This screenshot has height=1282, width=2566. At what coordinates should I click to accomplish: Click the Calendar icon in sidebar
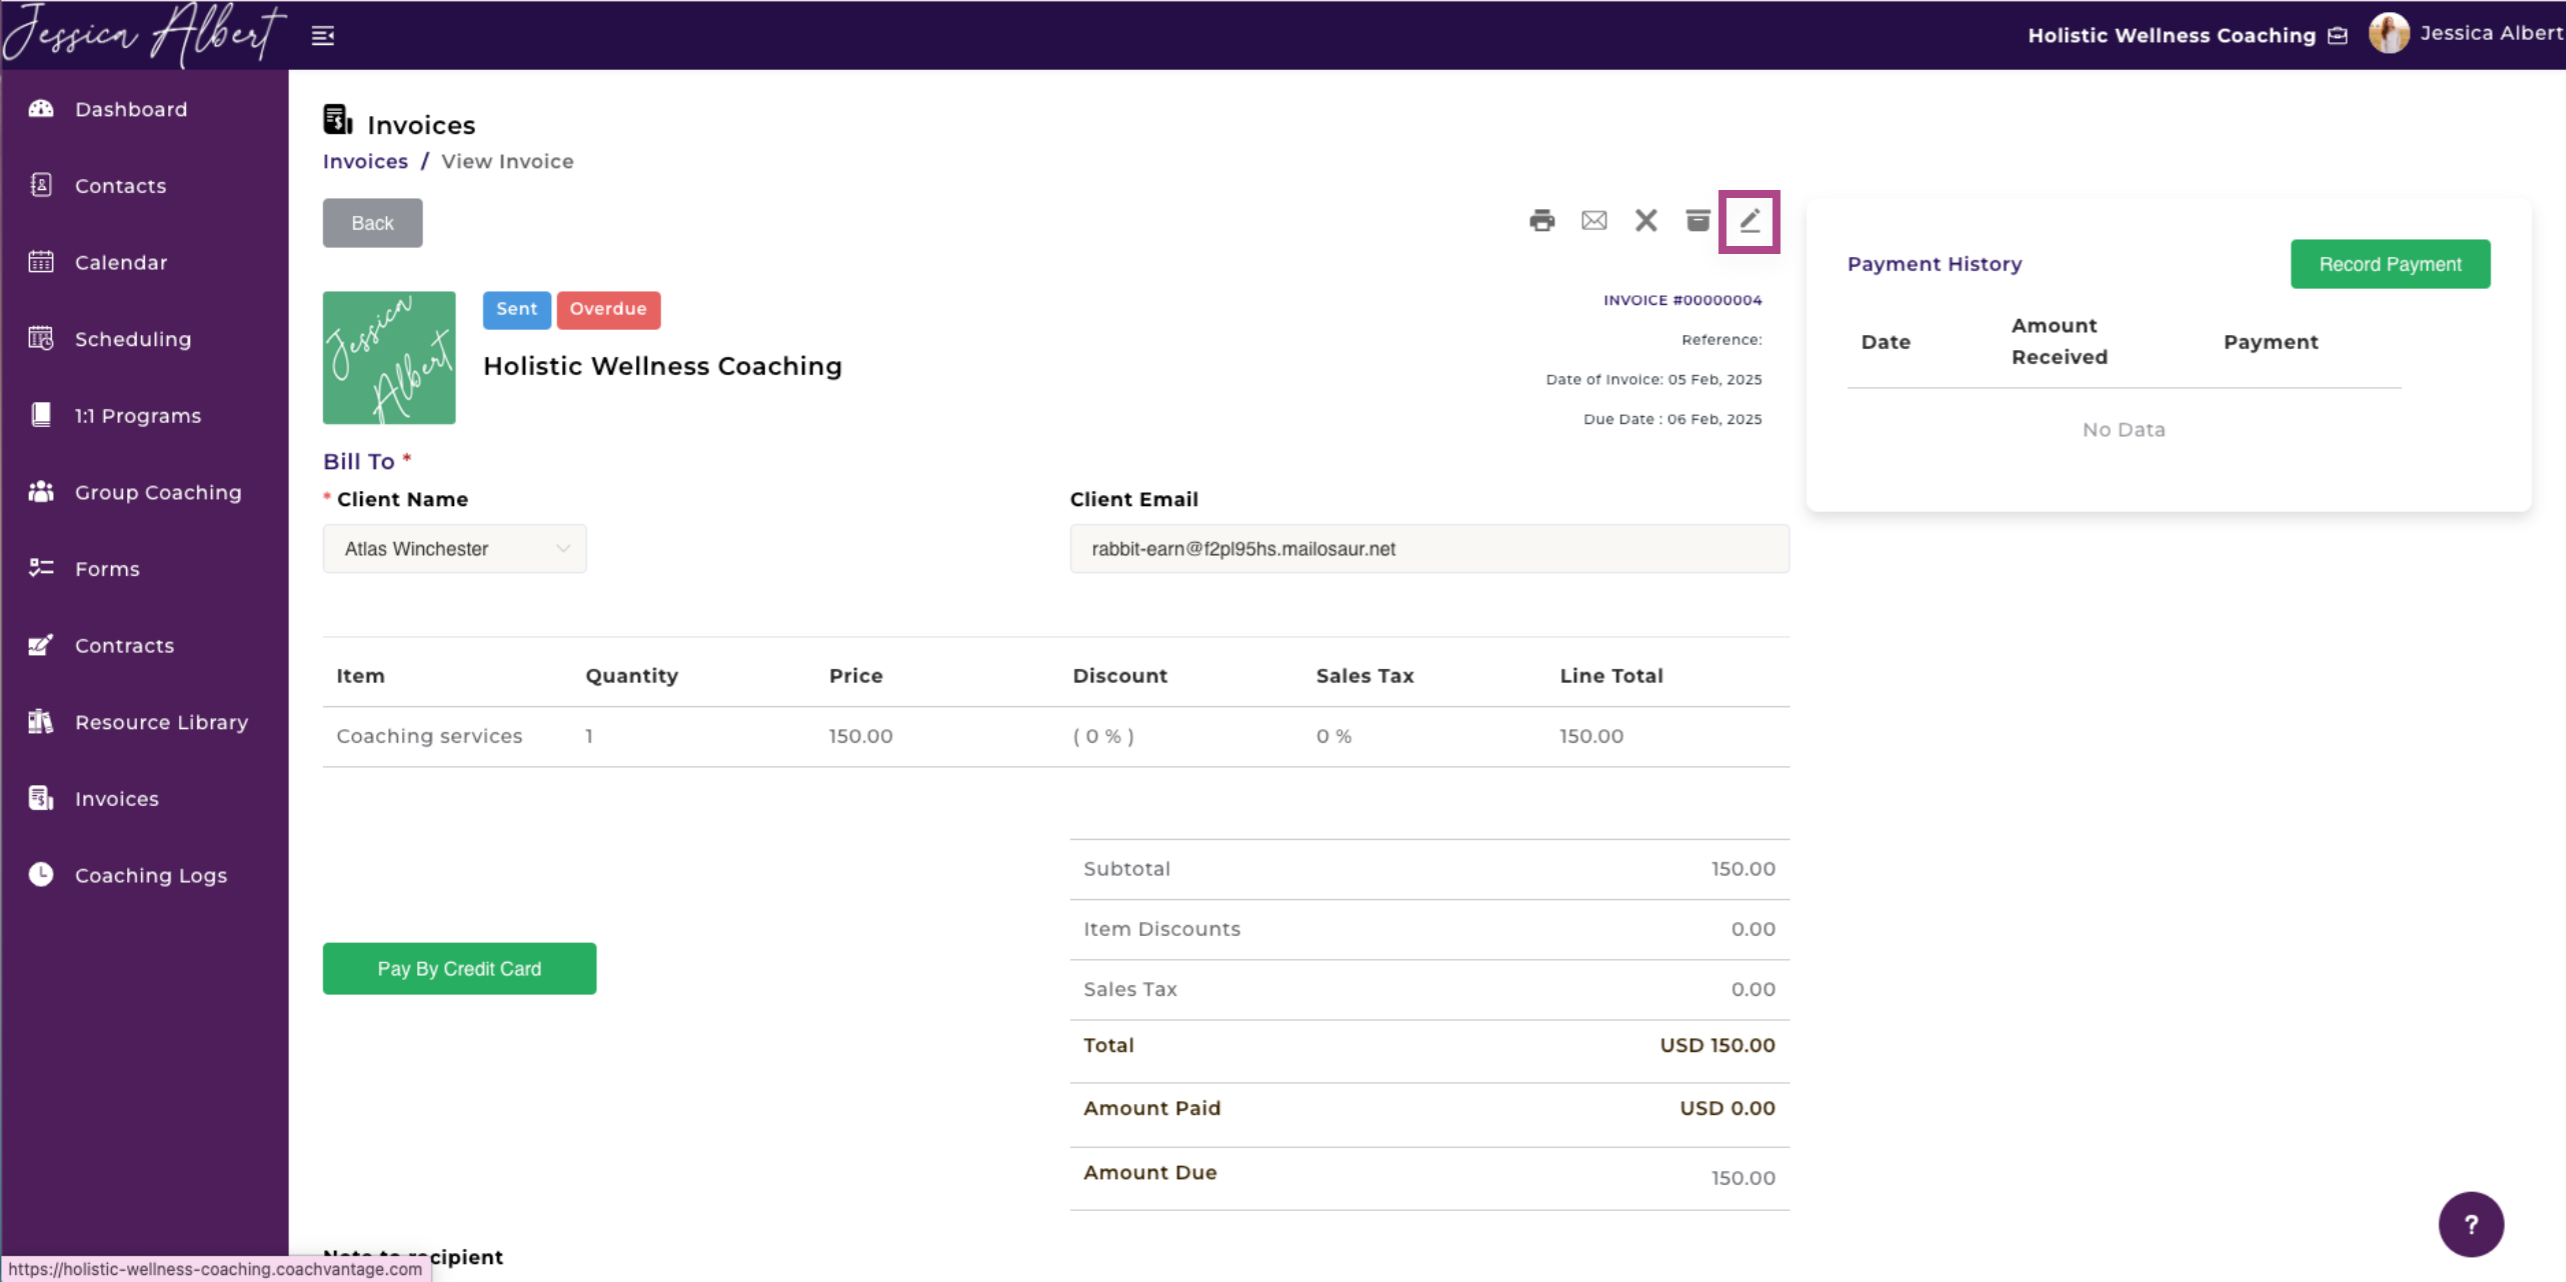41,262
